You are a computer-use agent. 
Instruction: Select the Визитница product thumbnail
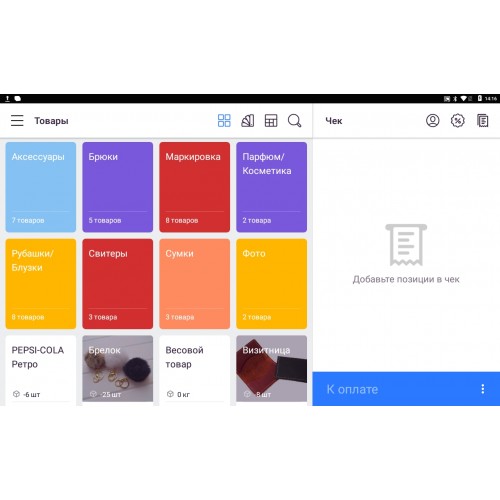[272, 370]
